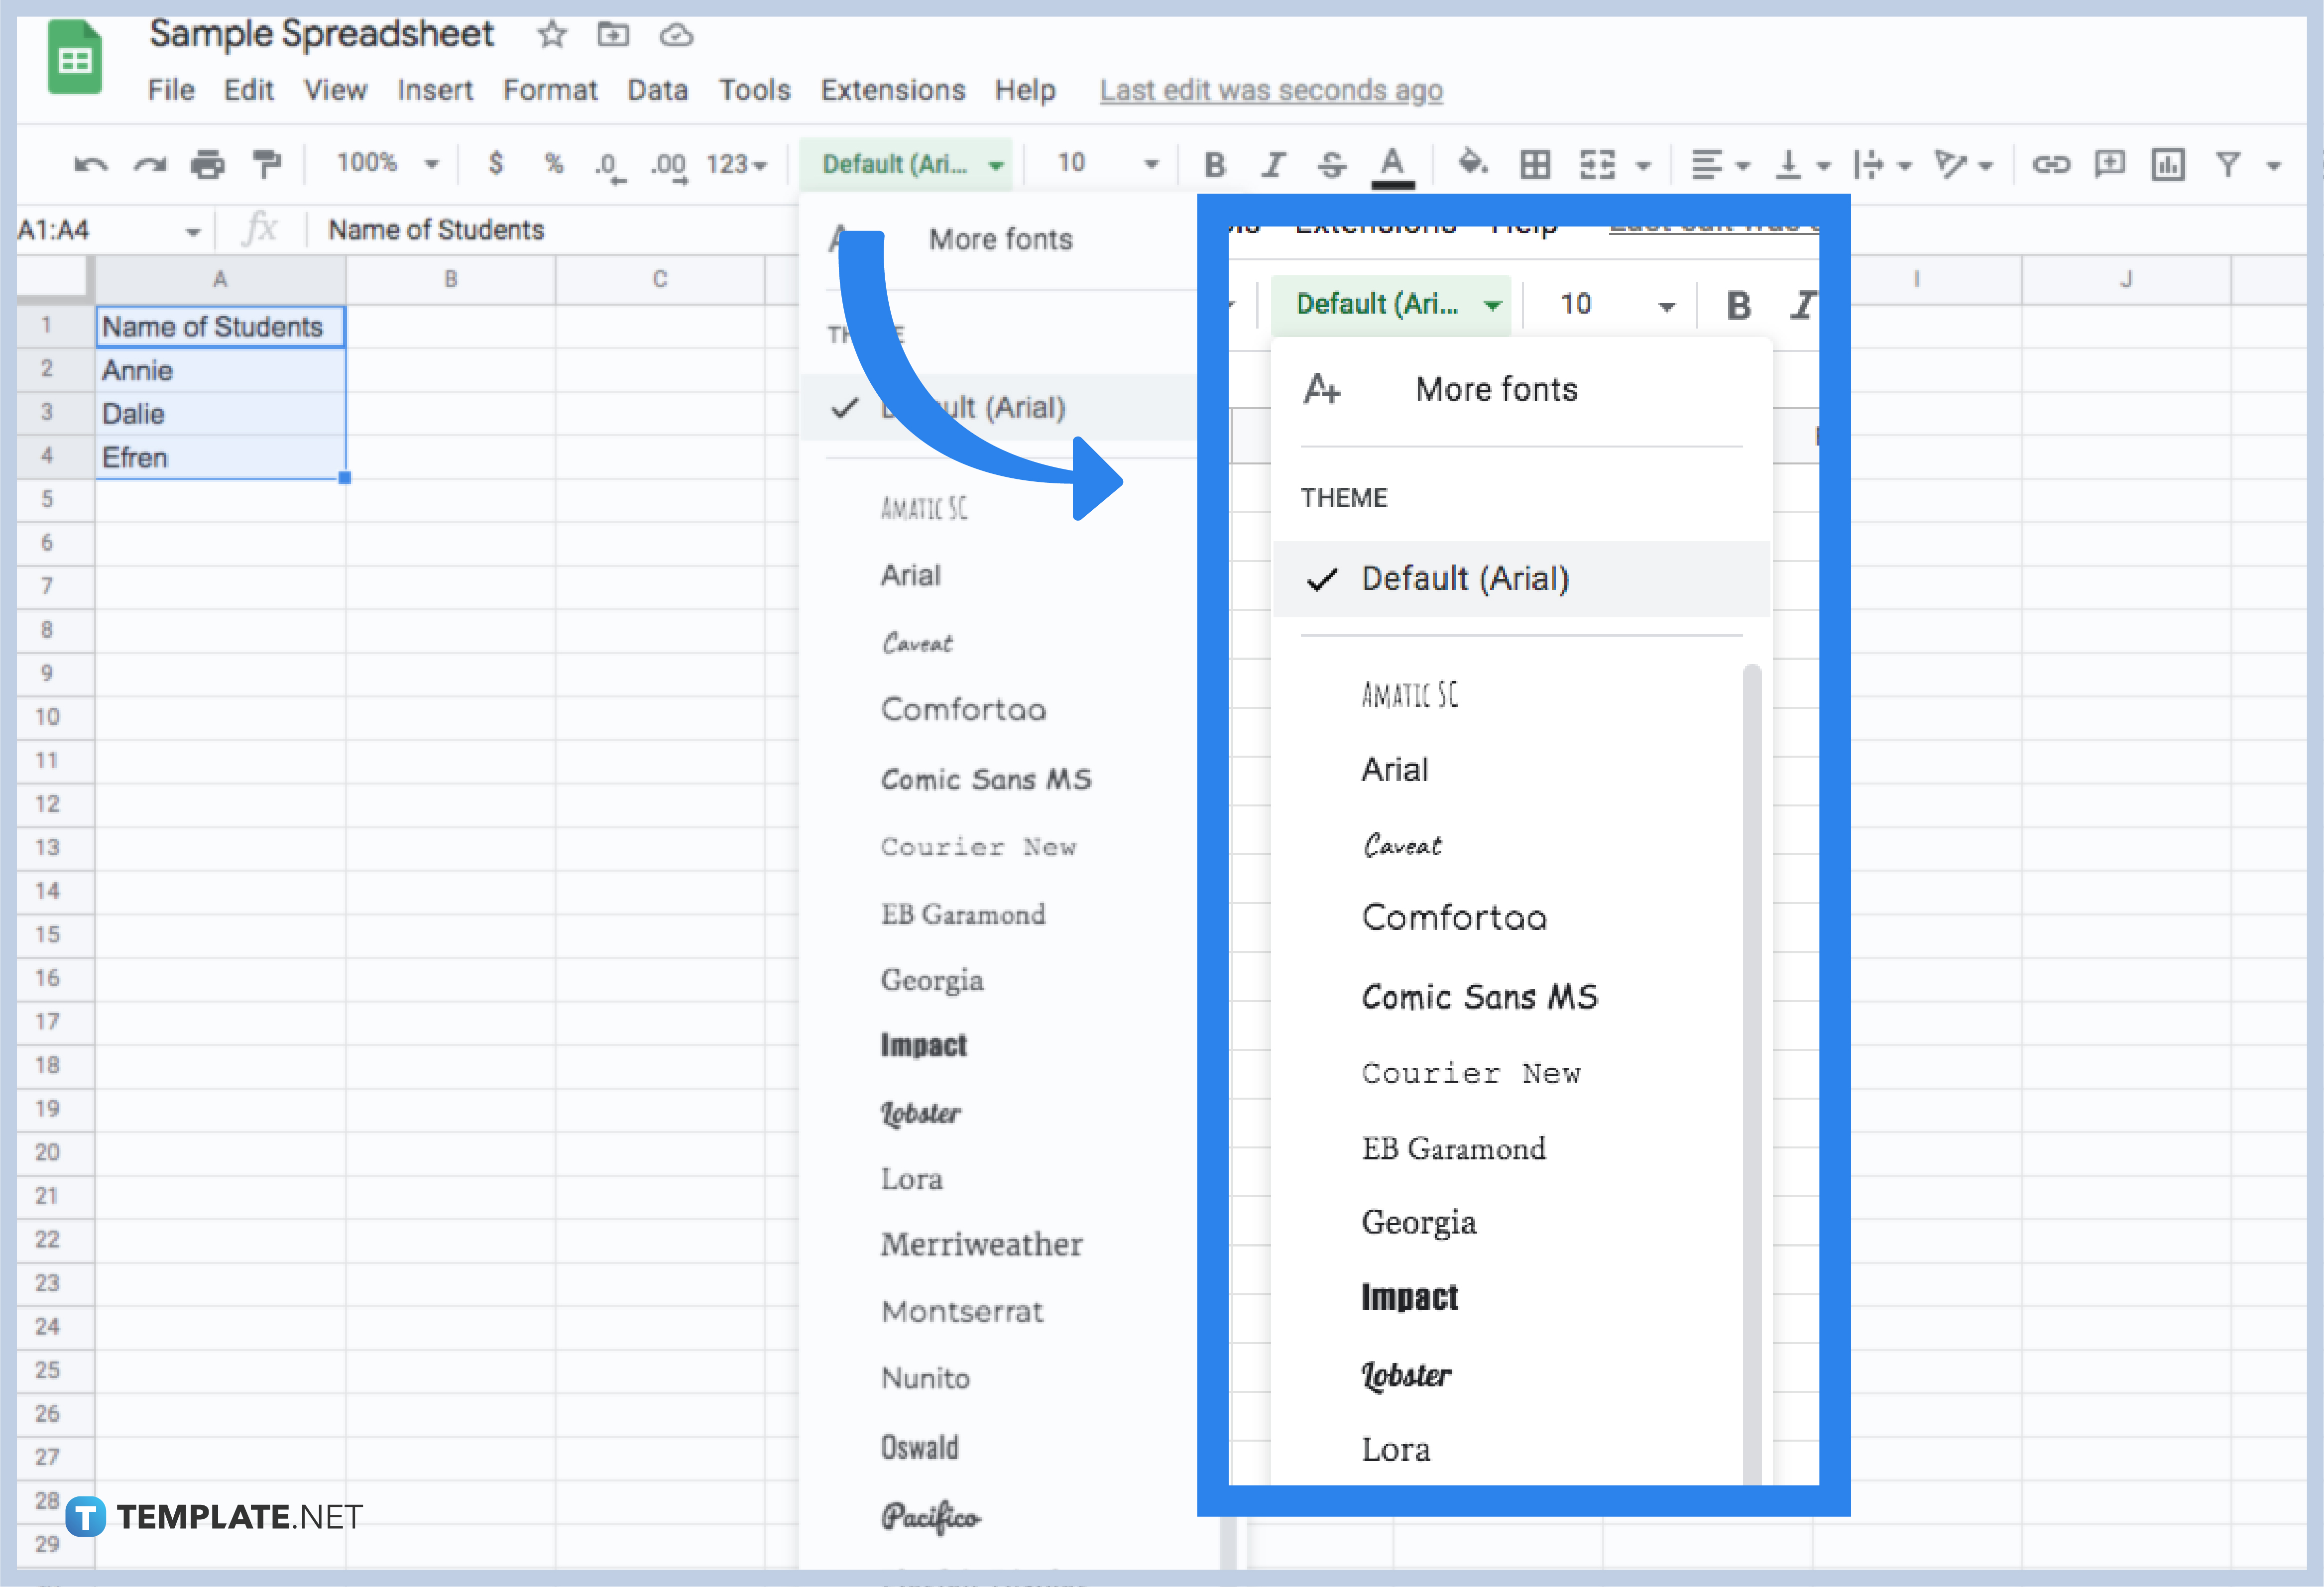Choose the Merriweather font
This screenshot has height=1587, width=2324.
pos(981,1245)
